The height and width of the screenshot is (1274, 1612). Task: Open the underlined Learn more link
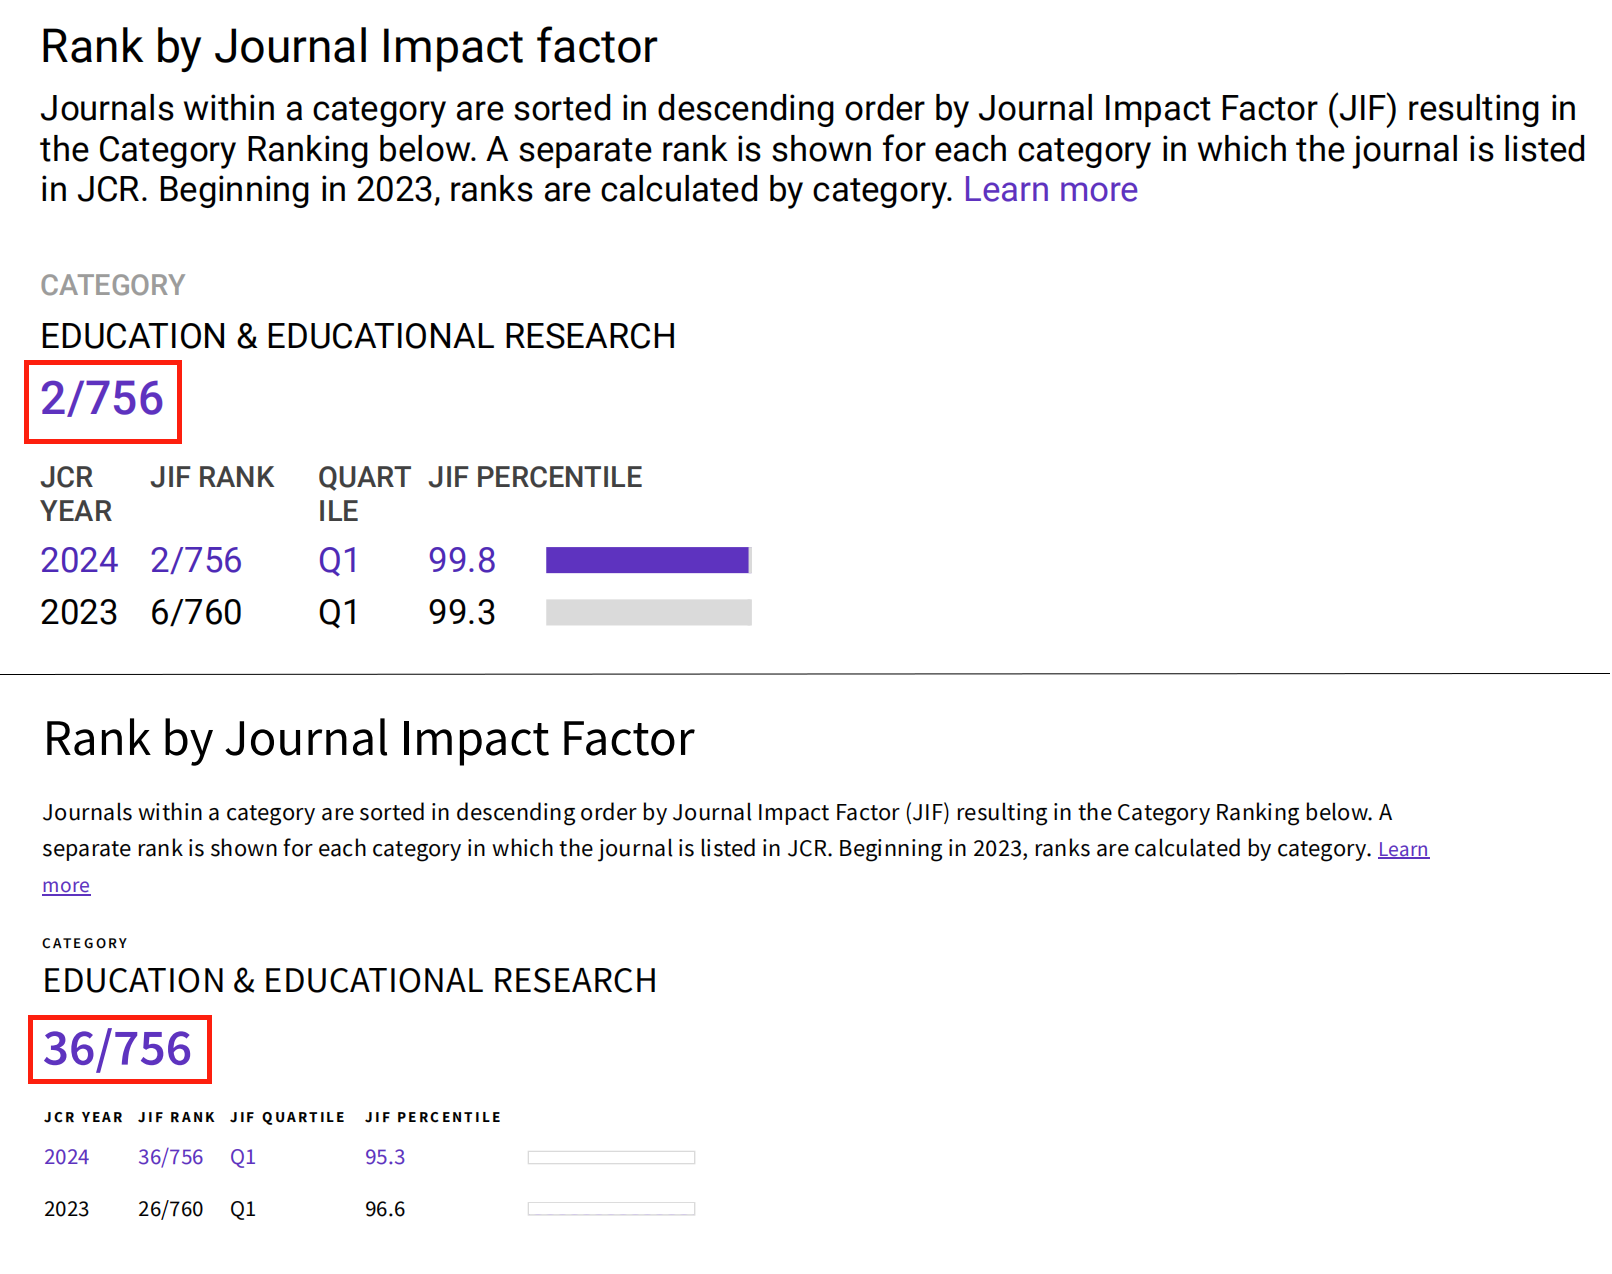1403,849
